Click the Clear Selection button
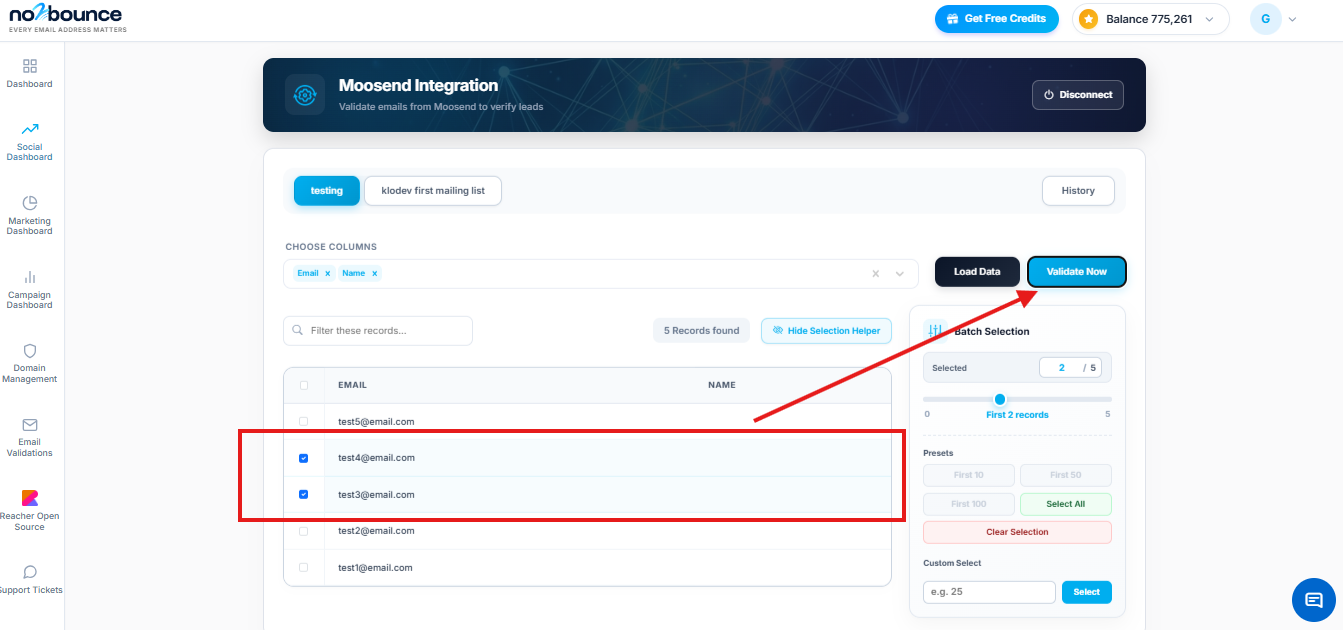Screen dimensions: 1343x630 click(1017, 532)
